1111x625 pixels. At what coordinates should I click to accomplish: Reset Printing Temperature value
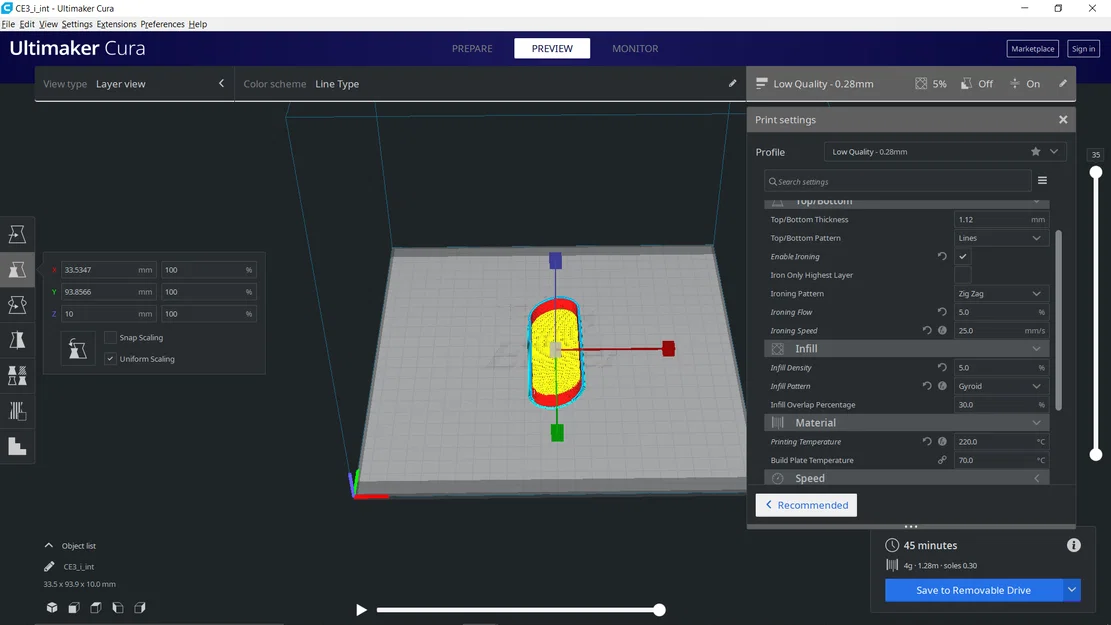(927, 441)
